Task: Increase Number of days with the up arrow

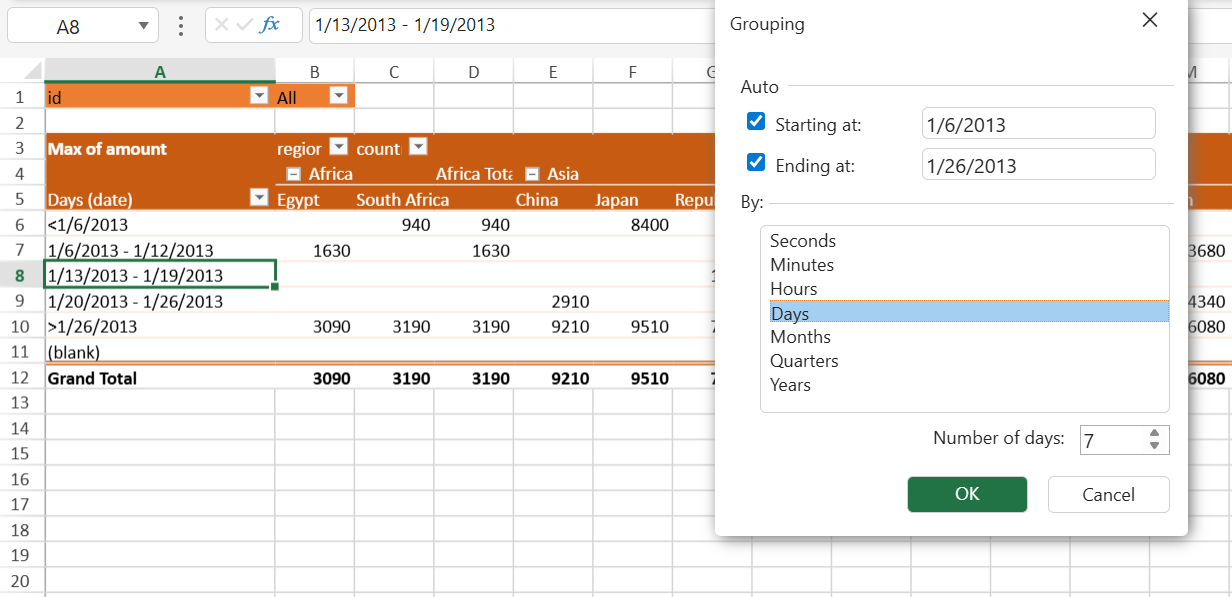Action: [1154, 434]
